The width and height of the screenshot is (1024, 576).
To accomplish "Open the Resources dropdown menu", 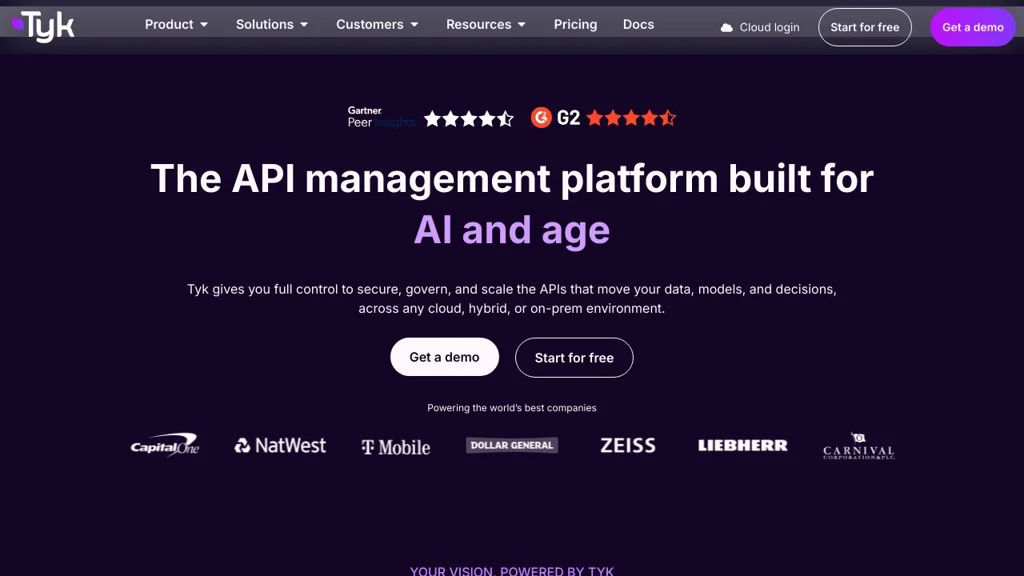I will pos(486,24).
